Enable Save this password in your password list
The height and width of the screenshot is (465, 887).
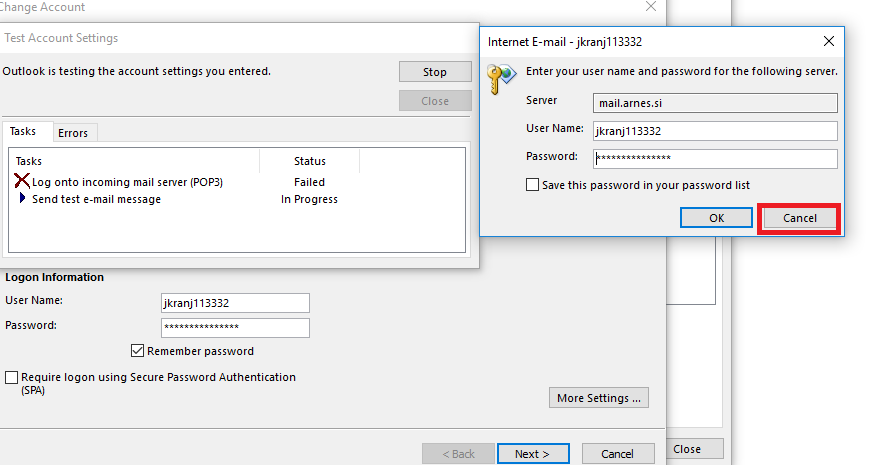click(532, 185)
